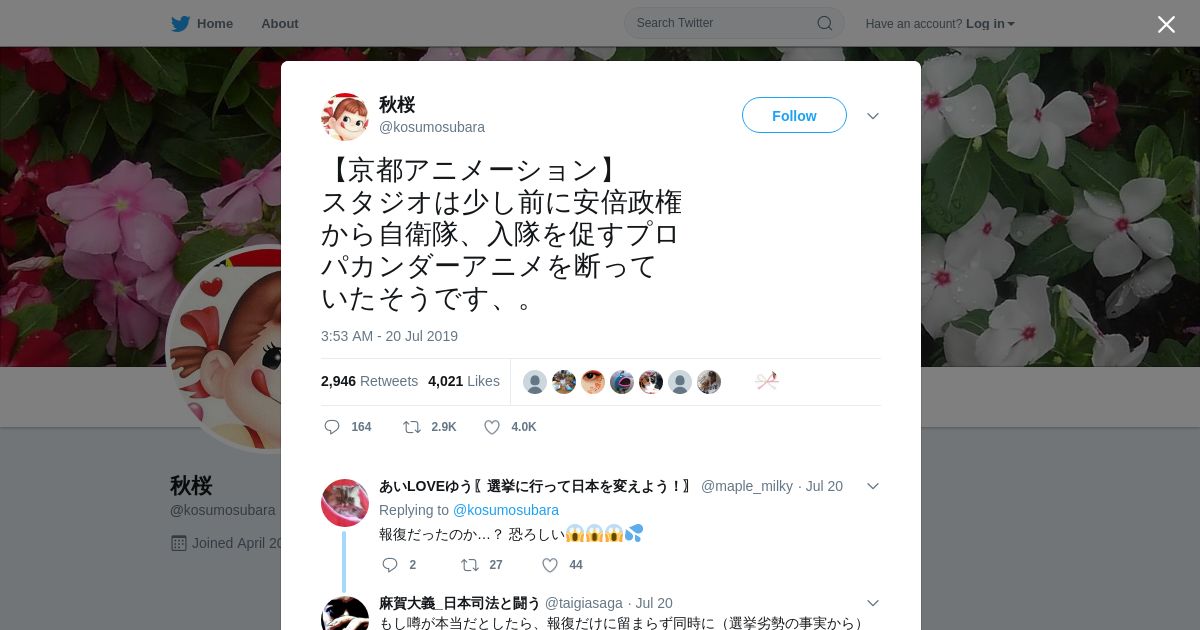1200x630 pixels.
Task: Click the Twitter bird Home icon
Action: click(180, 23)
